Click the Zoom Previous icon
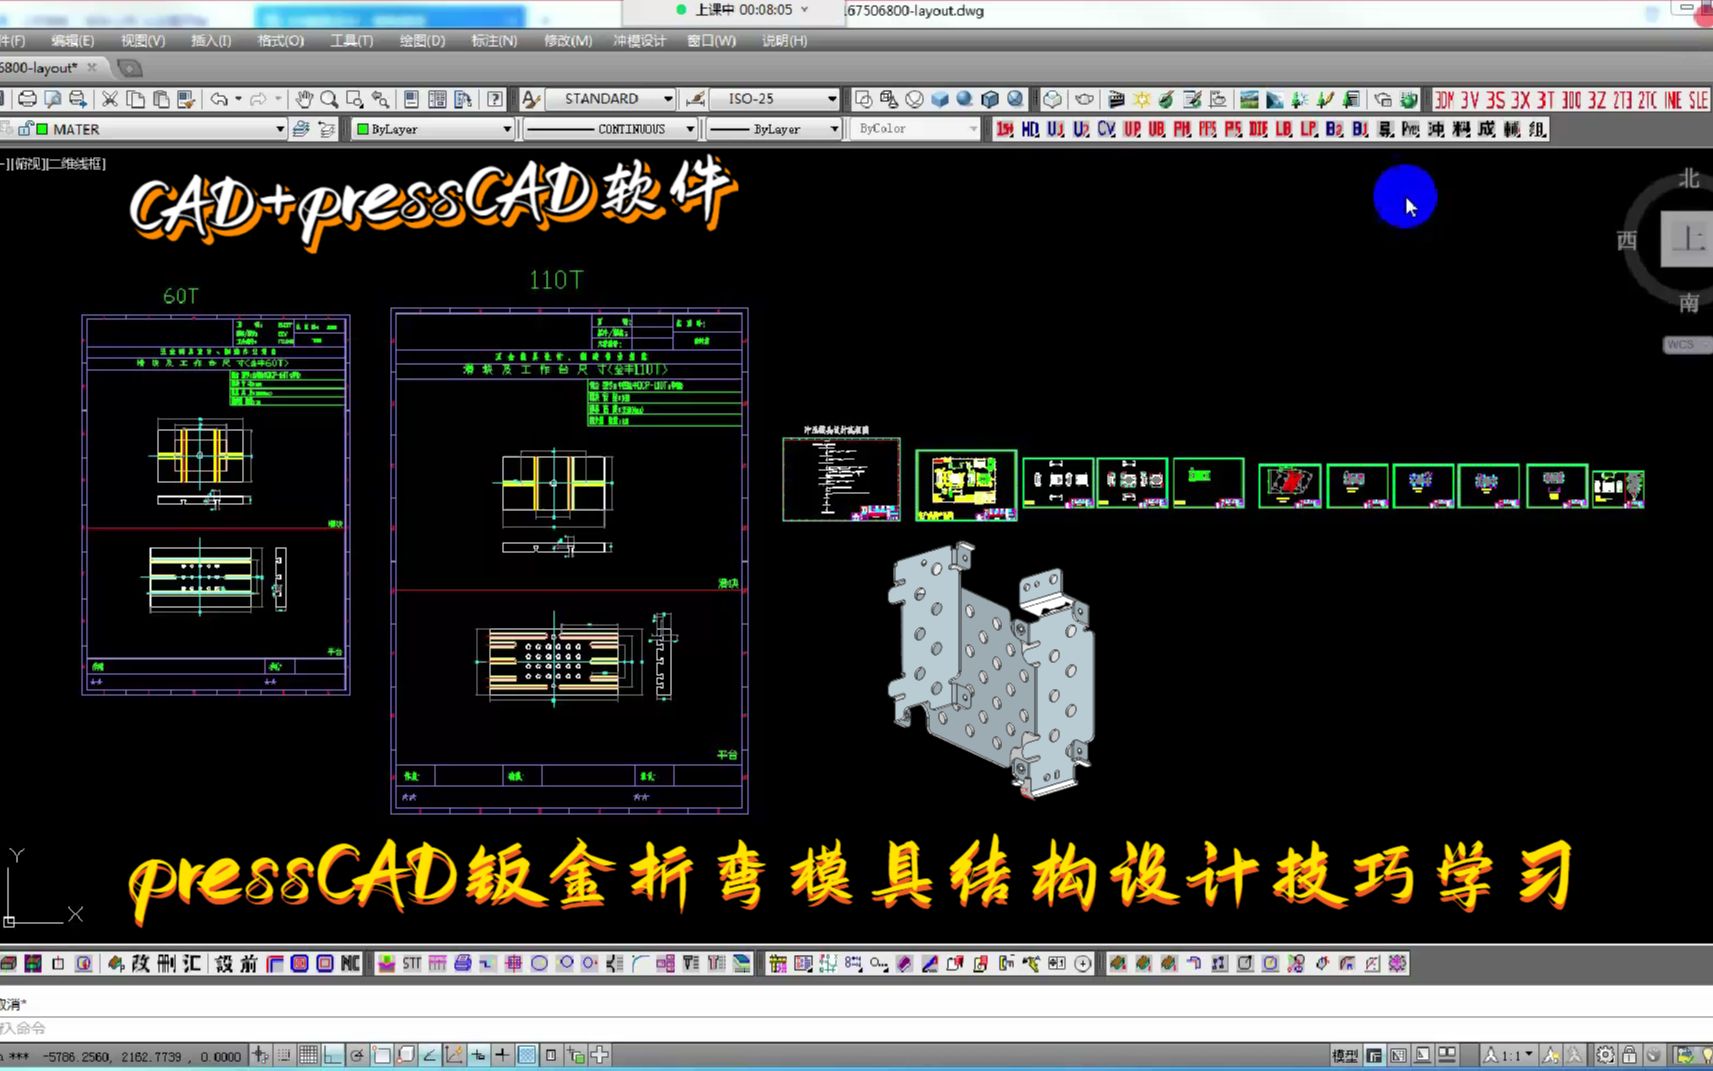The height and width of the screenshot is (1071, 1713). pyautogui.click(x=380, y=99)
